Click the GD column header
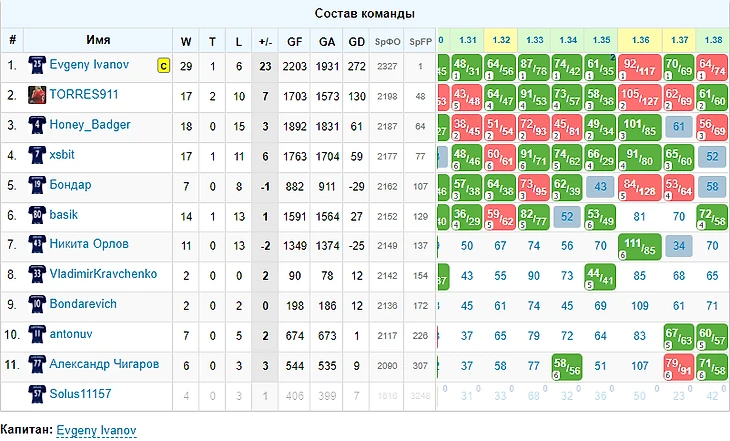Screen dimensions: 730x441 point(357,41)
